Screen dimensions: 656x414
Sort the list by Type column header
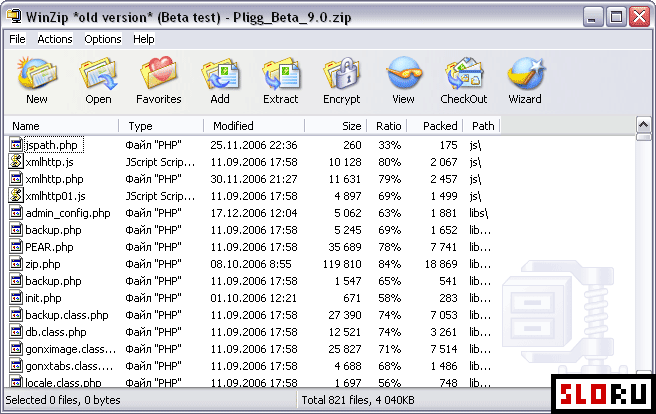coord(161,126)
